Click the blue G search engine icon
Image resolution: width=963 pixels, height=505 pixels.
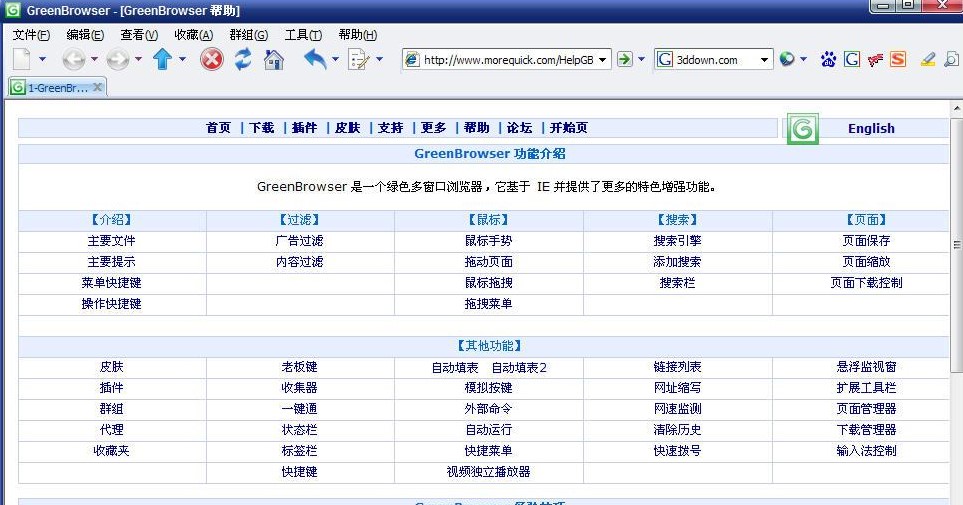pyautogui.click(x=852, y=59)
